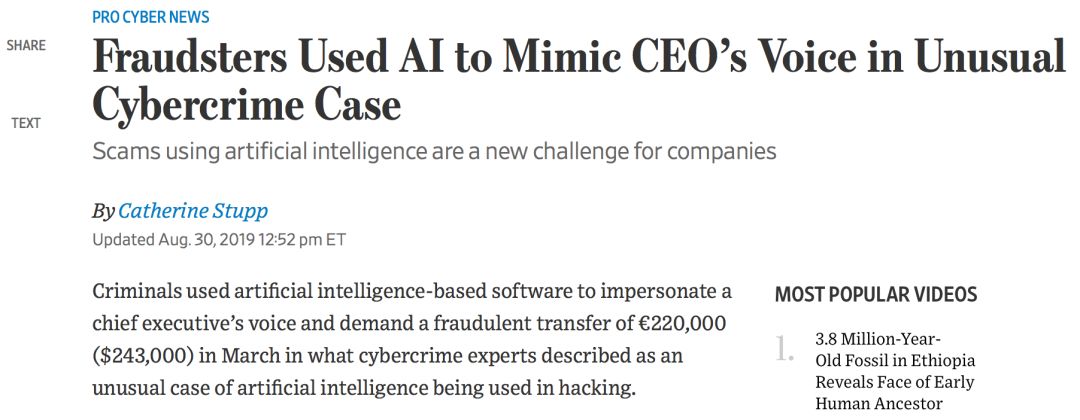Open the PRO CYBER NEWS section link

[150, 17]
